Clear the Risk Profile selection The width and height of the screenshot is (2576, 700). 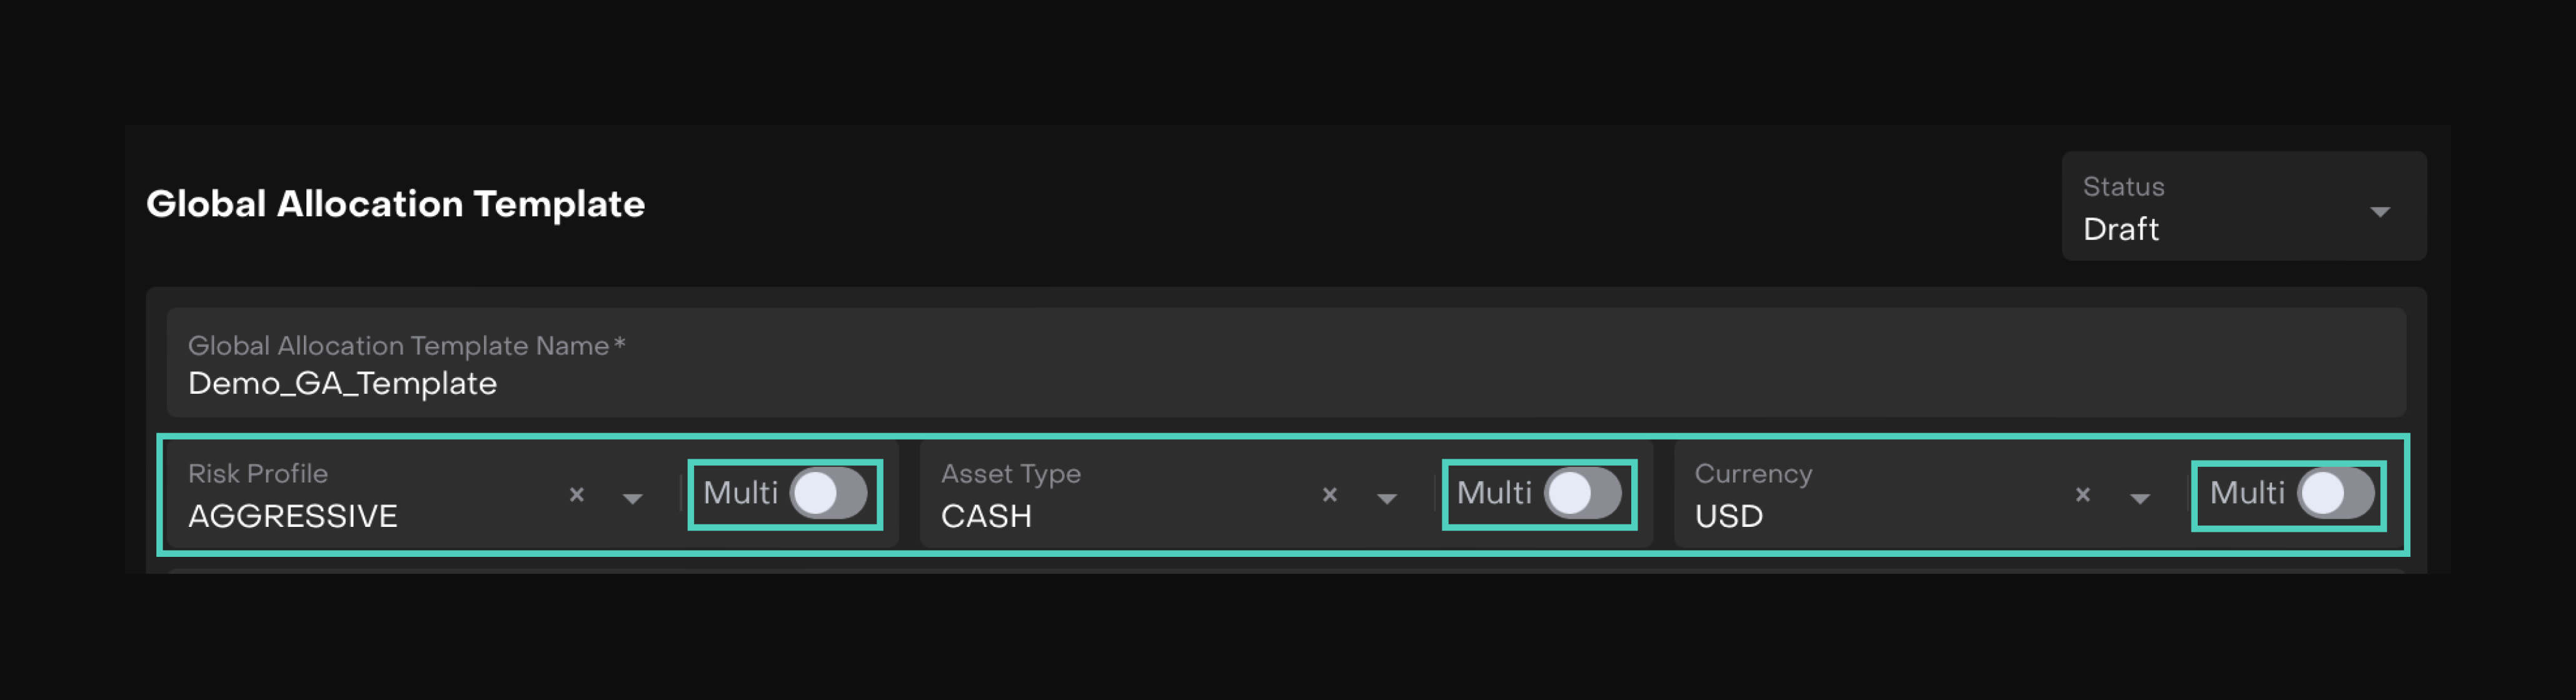pyautogui.click(x=576, y=495)
